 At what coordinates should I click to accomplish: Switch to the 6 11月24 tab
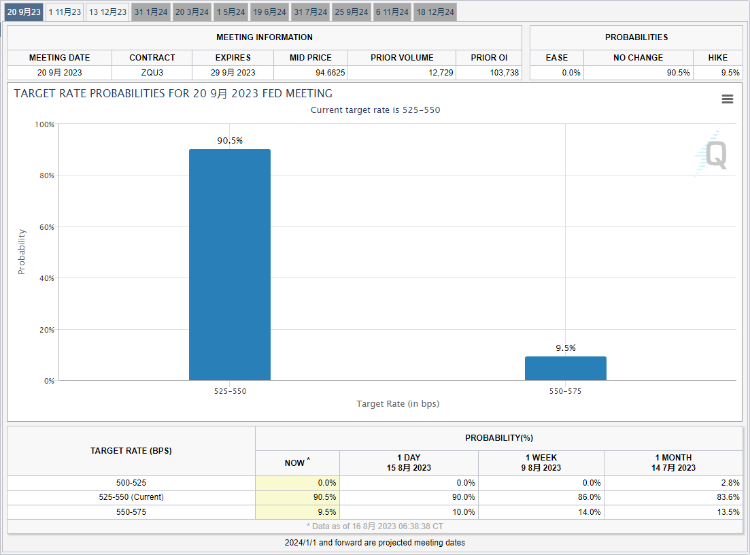click(392, 12)
